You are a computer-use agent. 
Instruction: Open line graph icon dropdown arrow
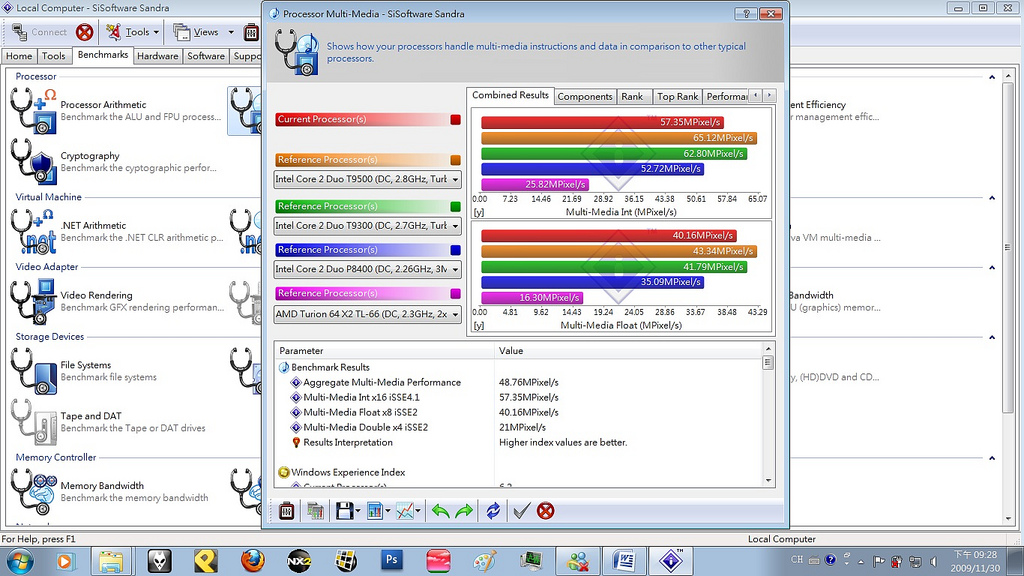point(418,511)
